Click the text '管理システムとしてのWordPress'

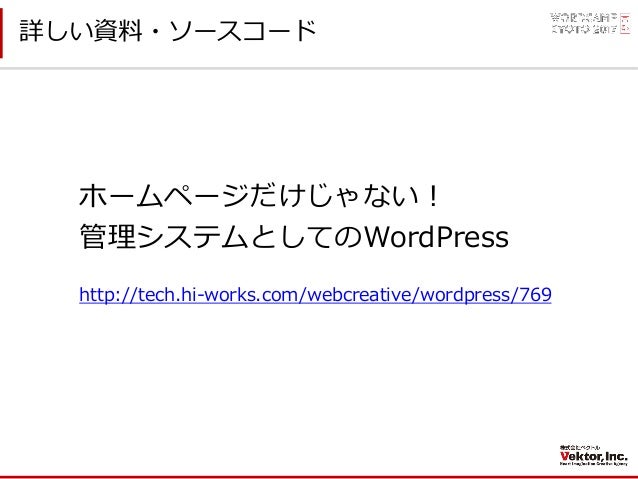tap(294, 236)
